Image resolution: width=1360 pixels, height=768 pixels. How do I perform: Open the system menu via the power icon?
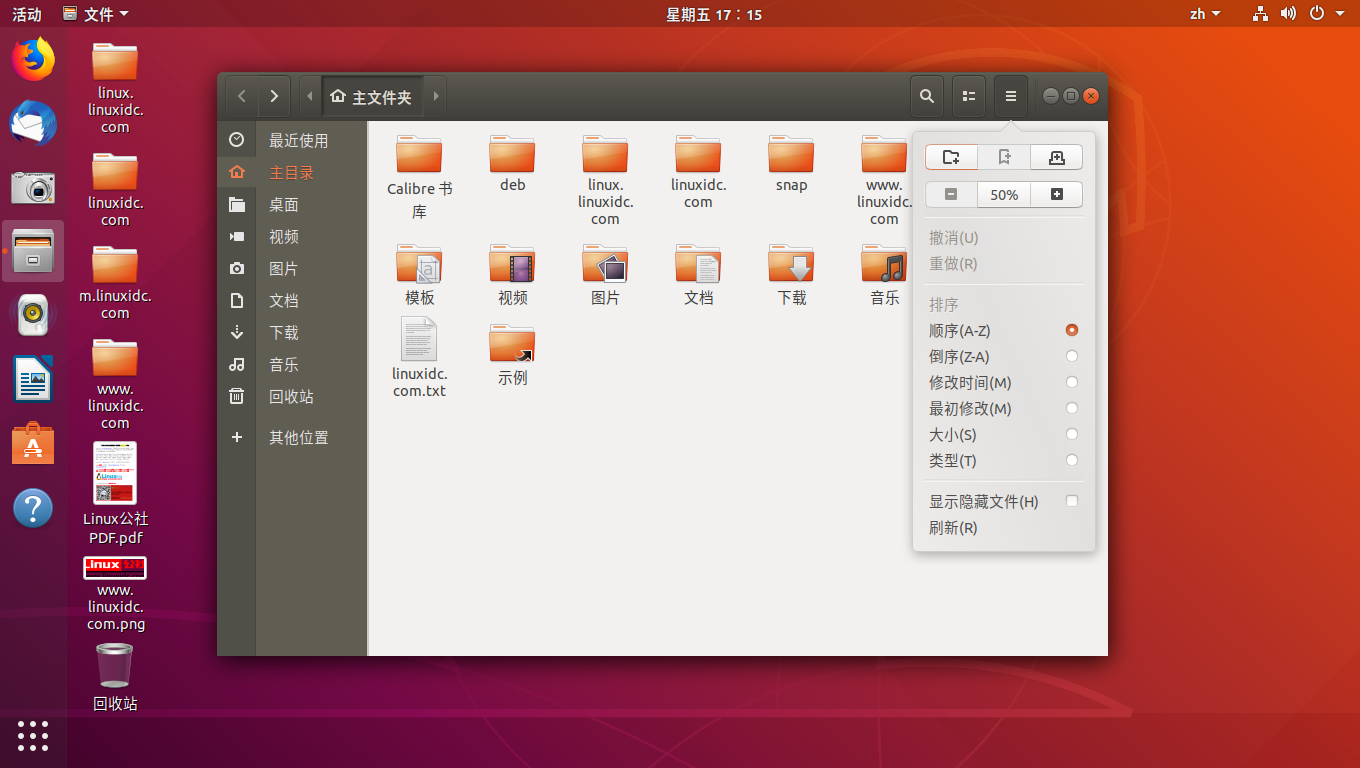tap(1317, 14)
